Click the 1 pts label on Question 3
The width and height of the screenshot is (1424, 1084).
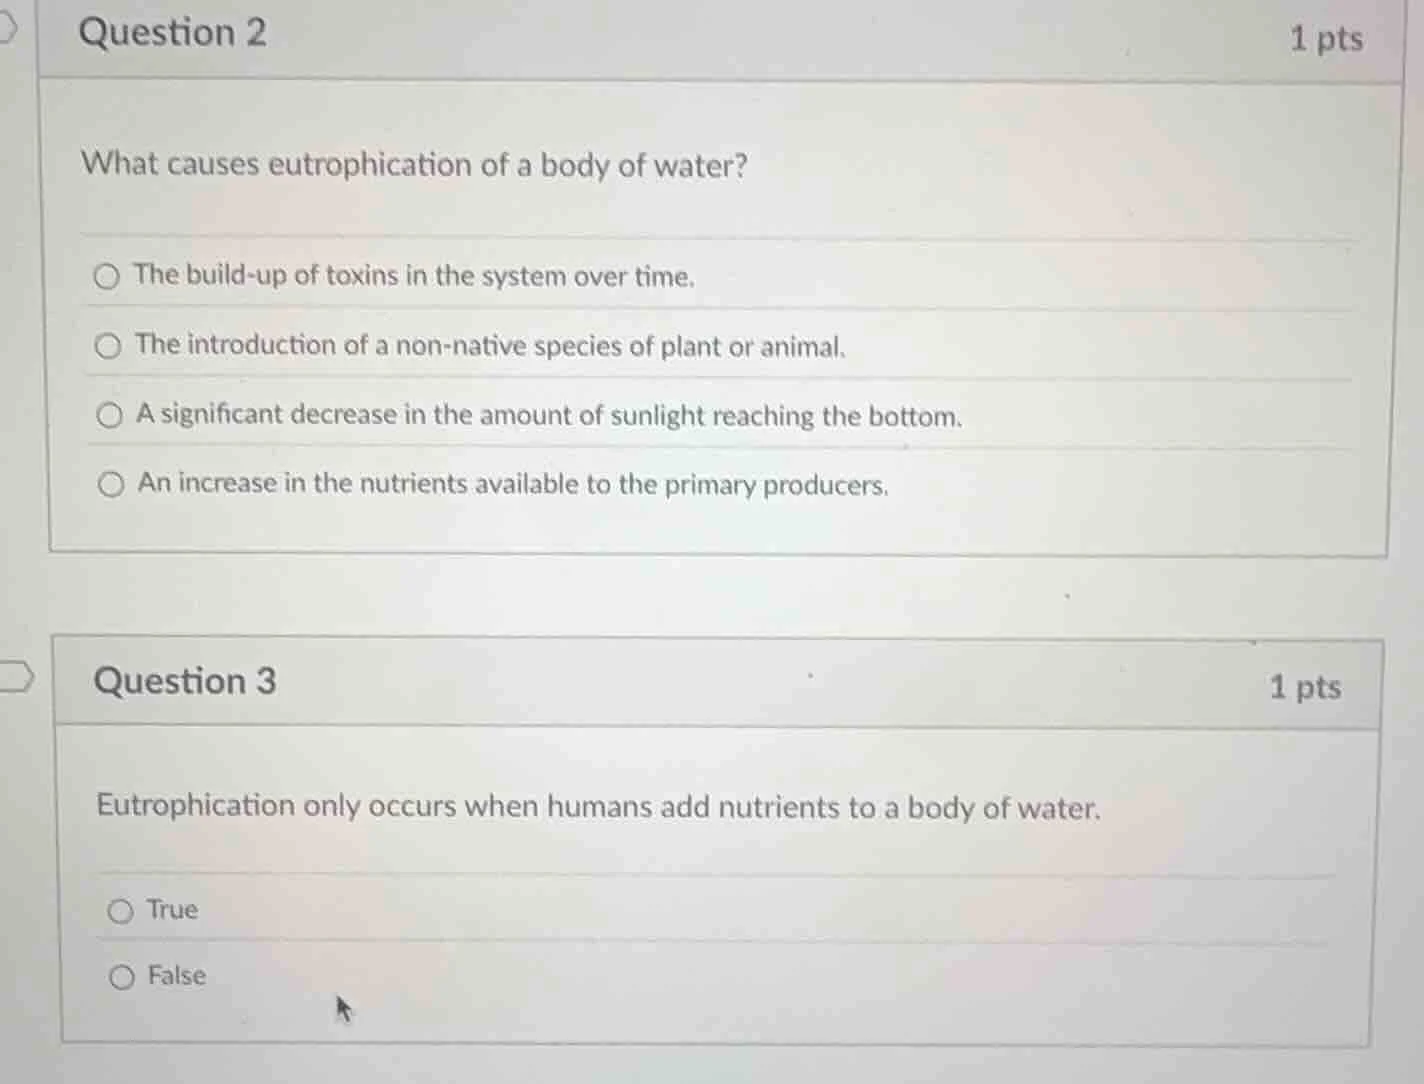1304,687
